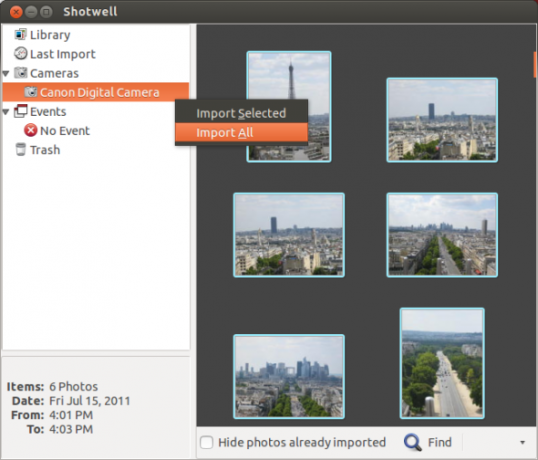The image size is (538, 460).
Task: Select the red No Event icon
Action: click(x=31, y=130)
